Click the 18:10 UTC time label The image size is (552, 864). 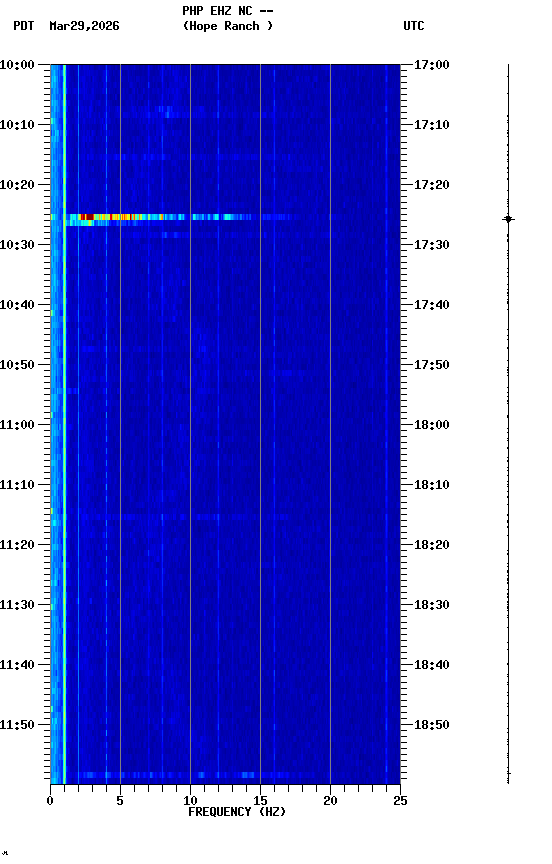click(x=432, y=485)
